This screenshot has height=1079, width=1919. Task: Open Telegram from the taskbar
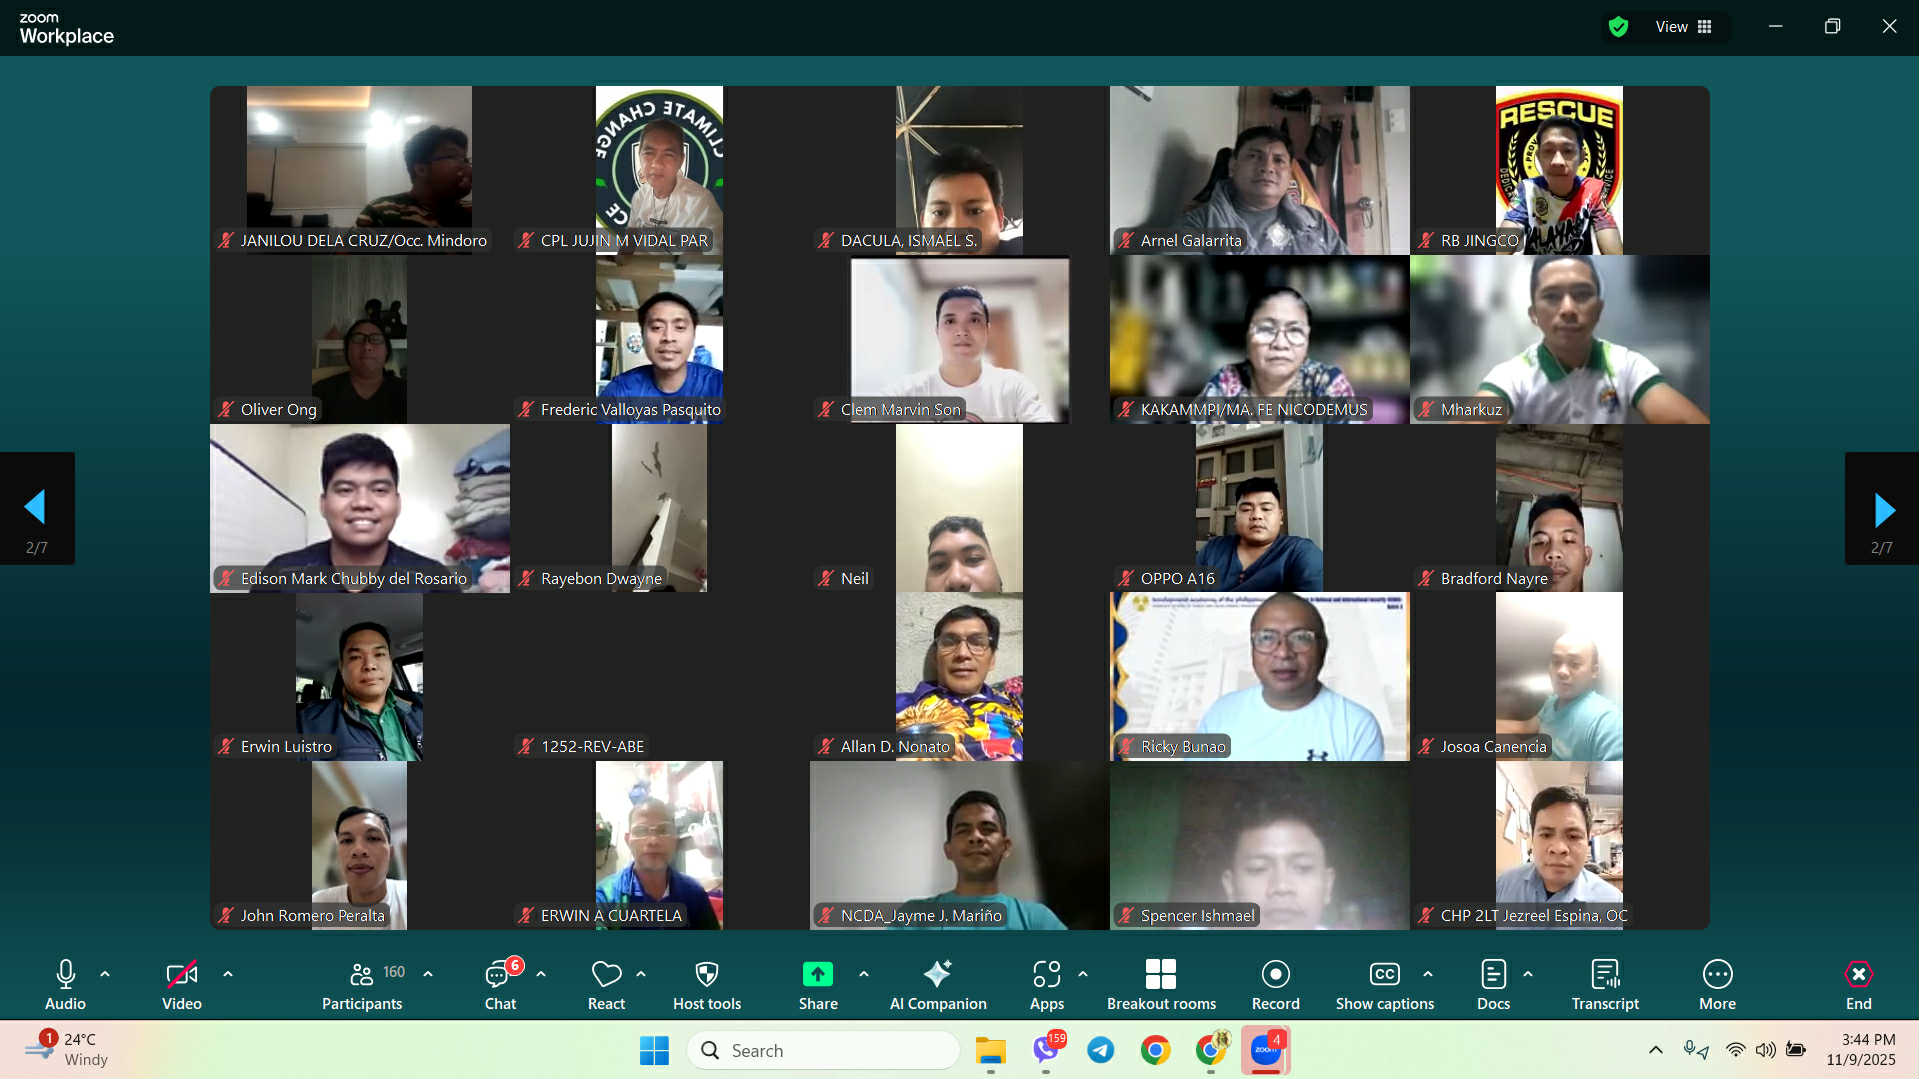(1100, 1050)
